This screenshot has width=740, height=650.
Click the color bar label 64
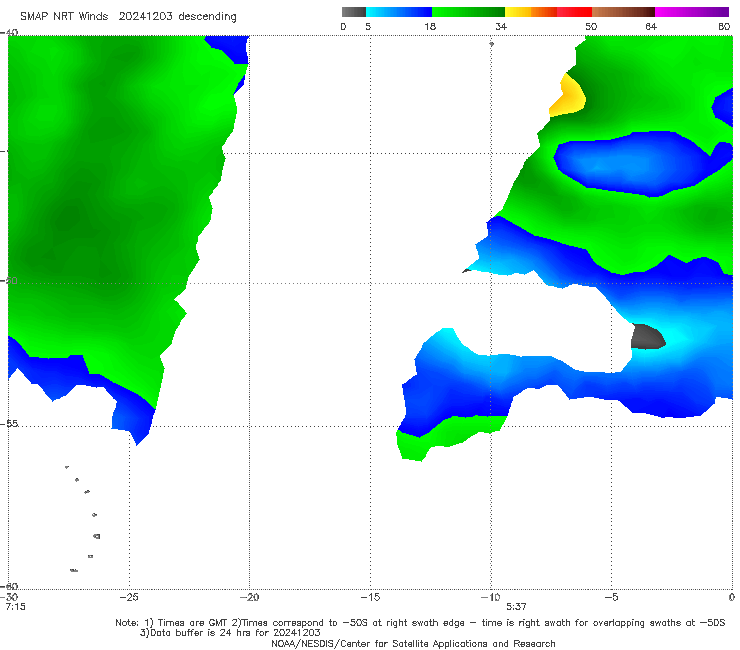click(651, 26)
